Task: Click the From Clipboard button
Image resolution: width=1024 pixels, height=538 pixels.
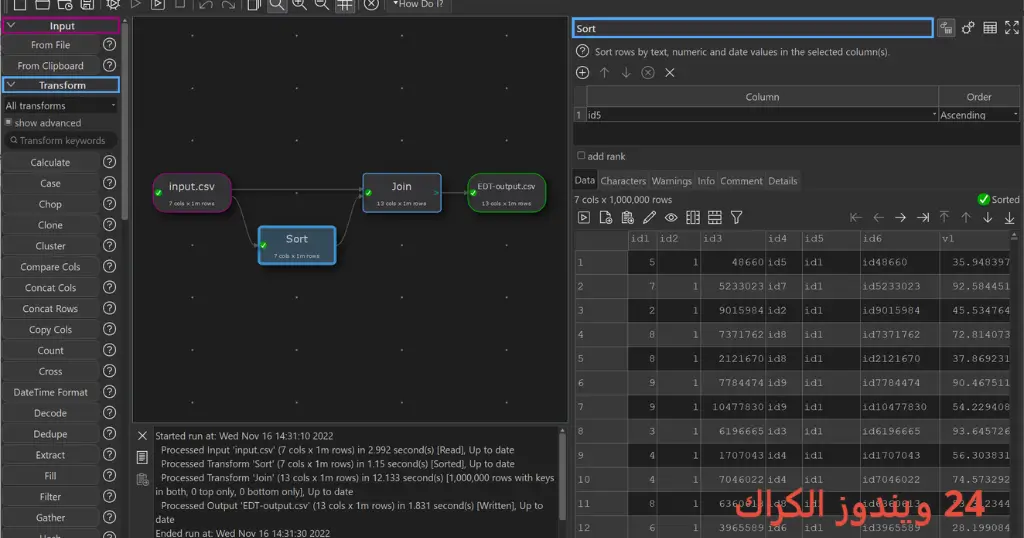Action: pyautogui.click(x=50, y=65)
